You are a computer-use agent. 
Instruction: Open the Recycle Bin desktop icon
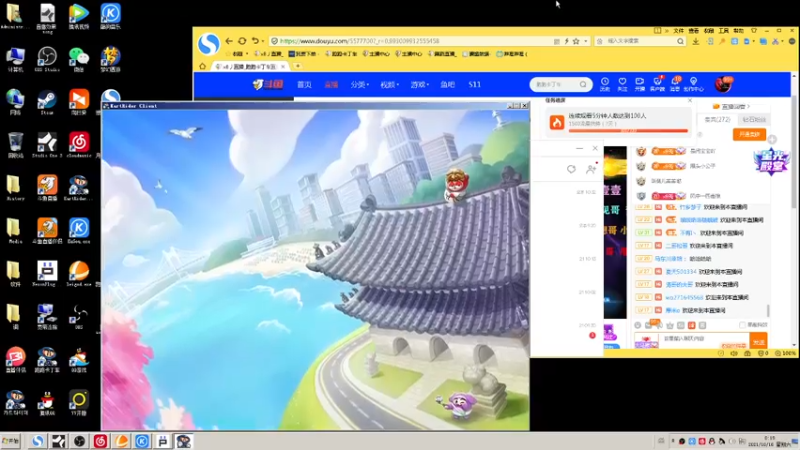click(x=15, y=144)
